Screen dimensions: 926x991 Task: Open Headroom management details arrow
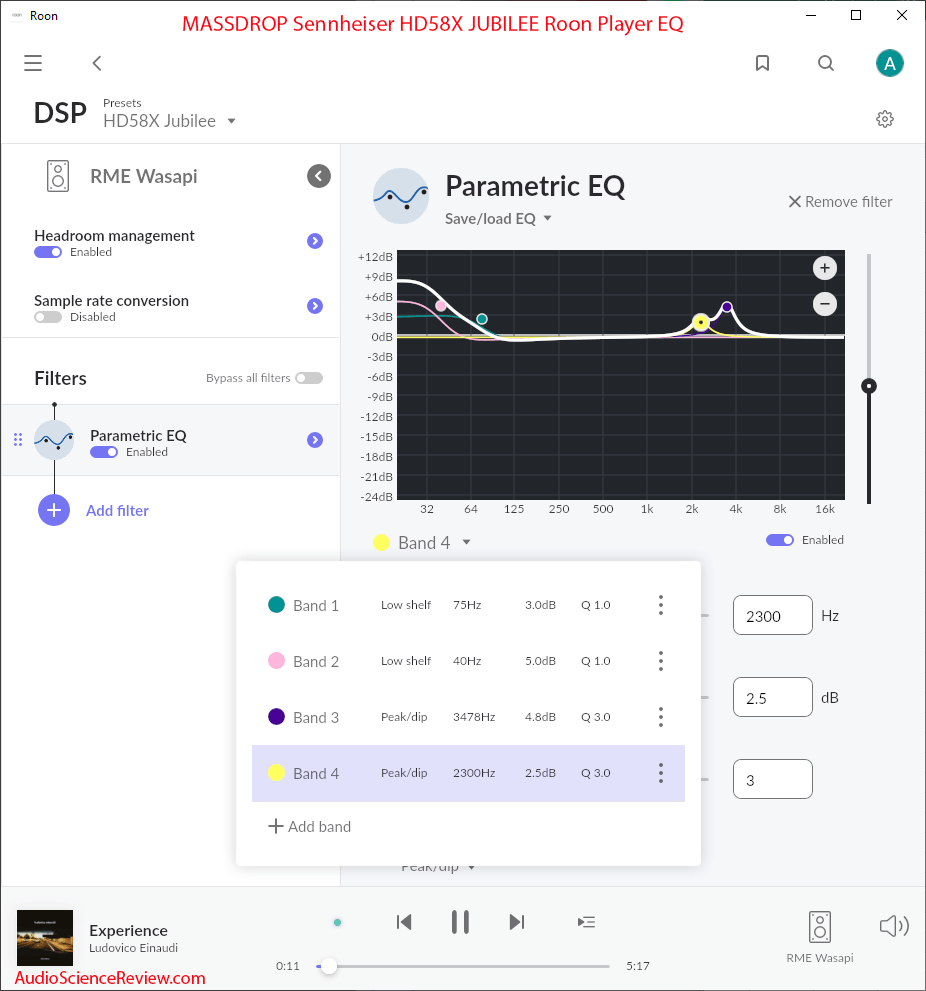(x=315, y=241)
